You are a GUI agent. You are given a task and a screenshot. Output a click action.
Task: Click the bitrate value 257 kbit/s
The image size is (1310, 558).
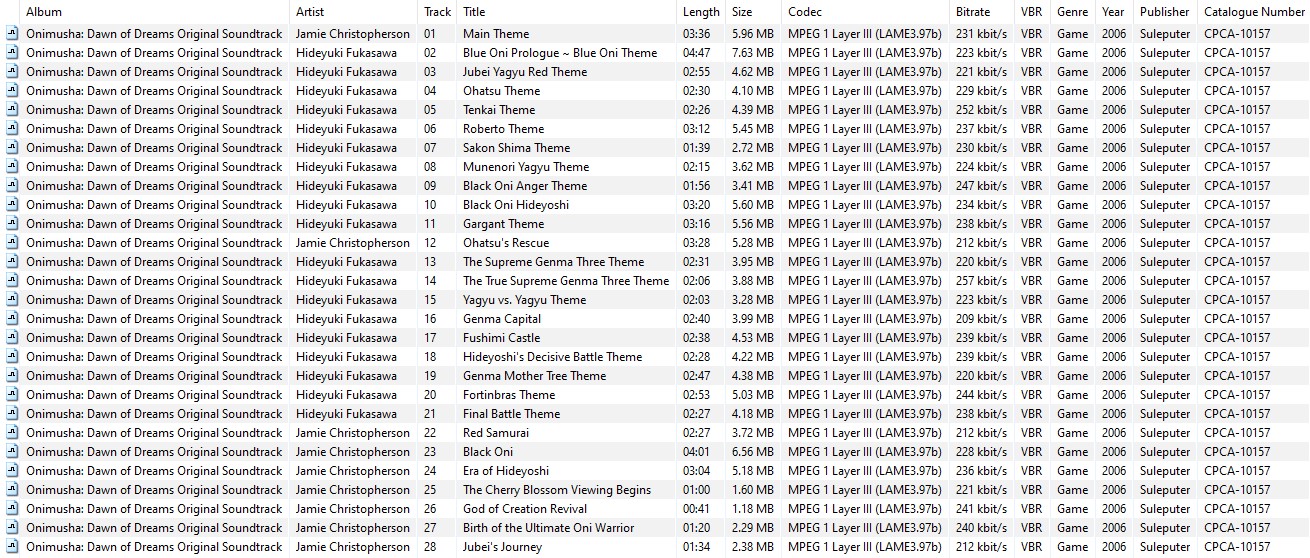click(982, 281)
